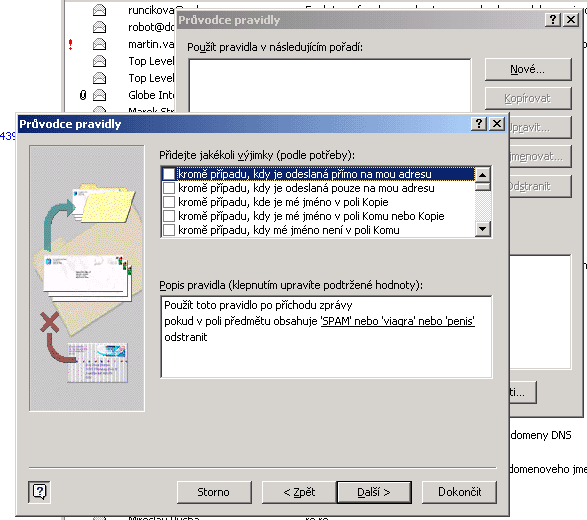Image resolution: width=587 pixels, height=520 pixels.
Task: Go back with the < Zpět button
Action: click(299, 492)
